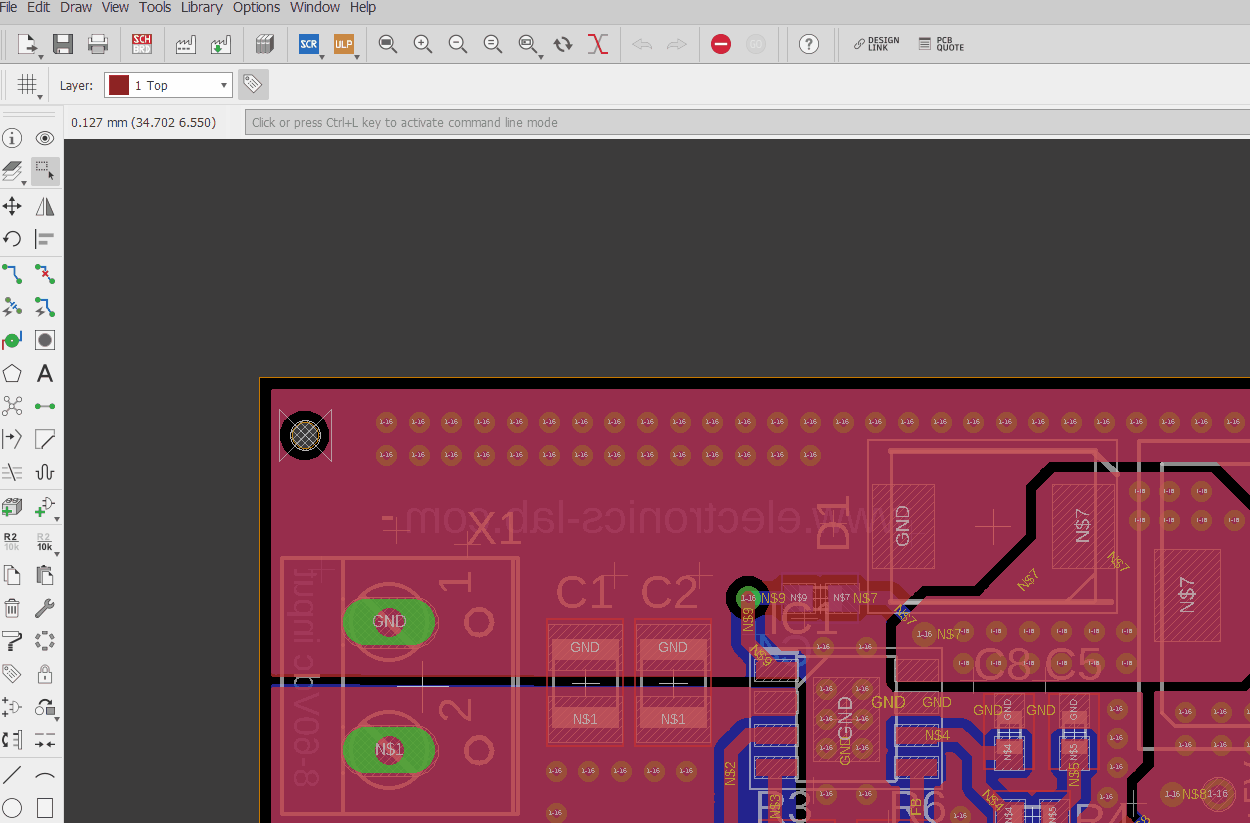Select the Circle drawing tool
Image resolution: width=1250 pixels, height=823 pixels.
pyautogui.click(x=12, y=808)
